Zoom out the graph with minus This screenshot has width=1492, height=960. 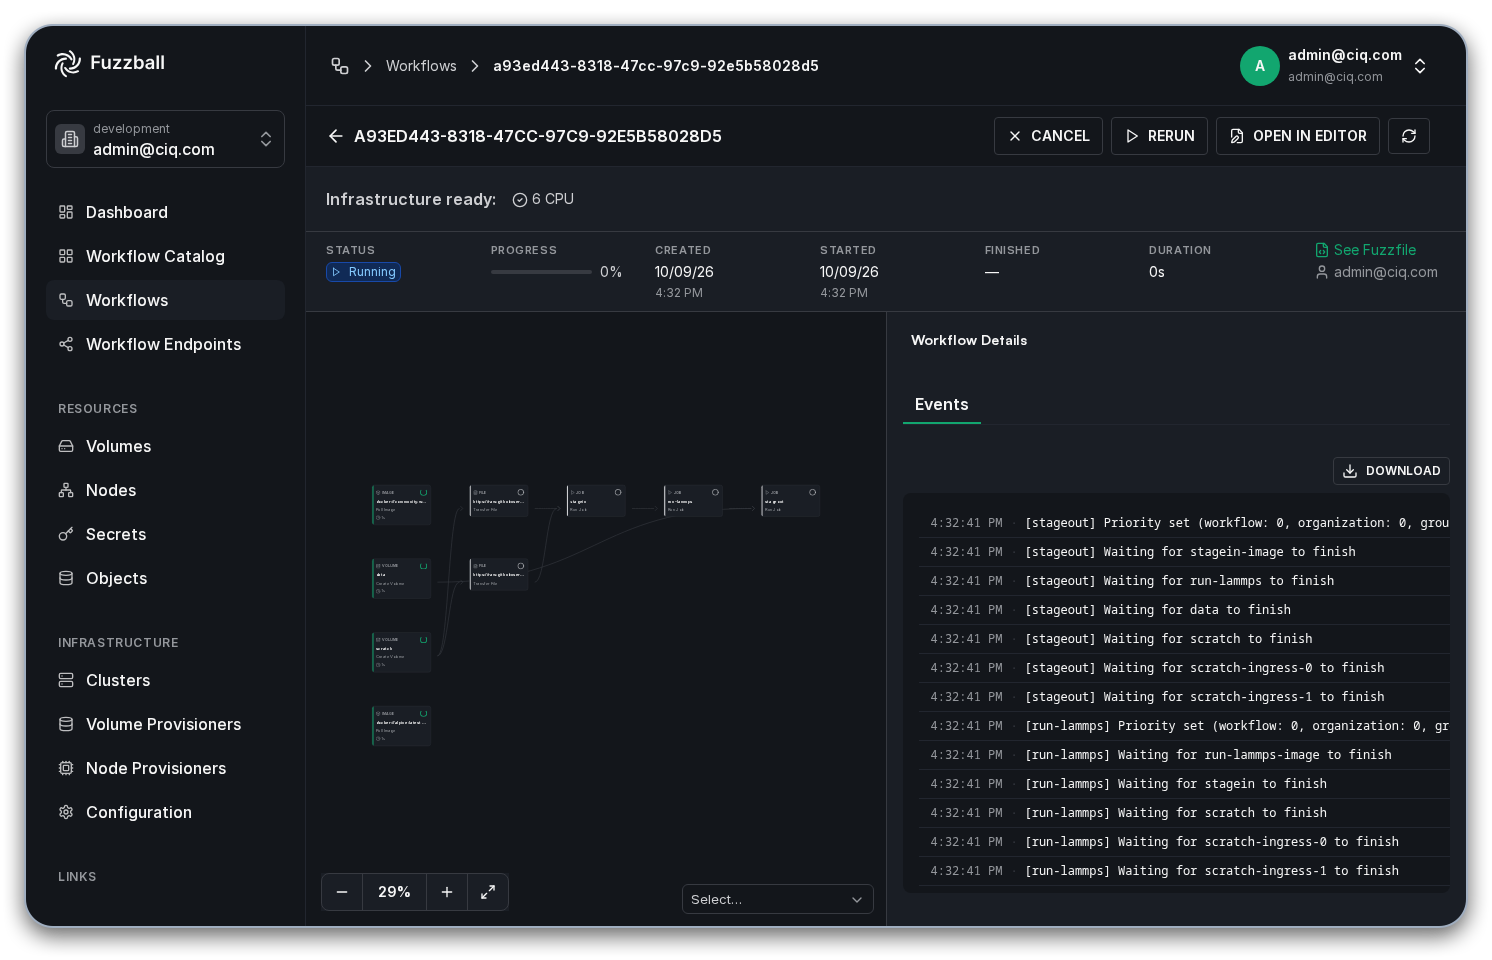(x=342, y=892)
